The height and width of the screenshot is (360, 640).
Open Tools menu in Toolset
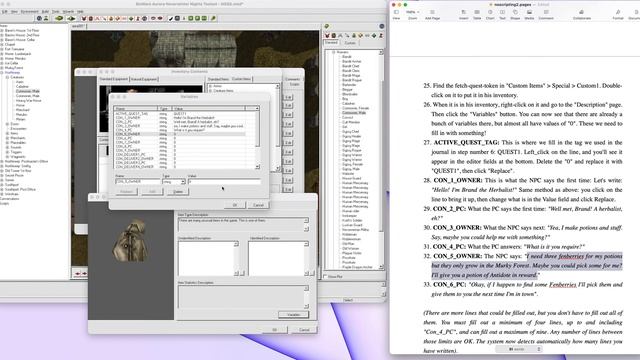coord(56,11)
